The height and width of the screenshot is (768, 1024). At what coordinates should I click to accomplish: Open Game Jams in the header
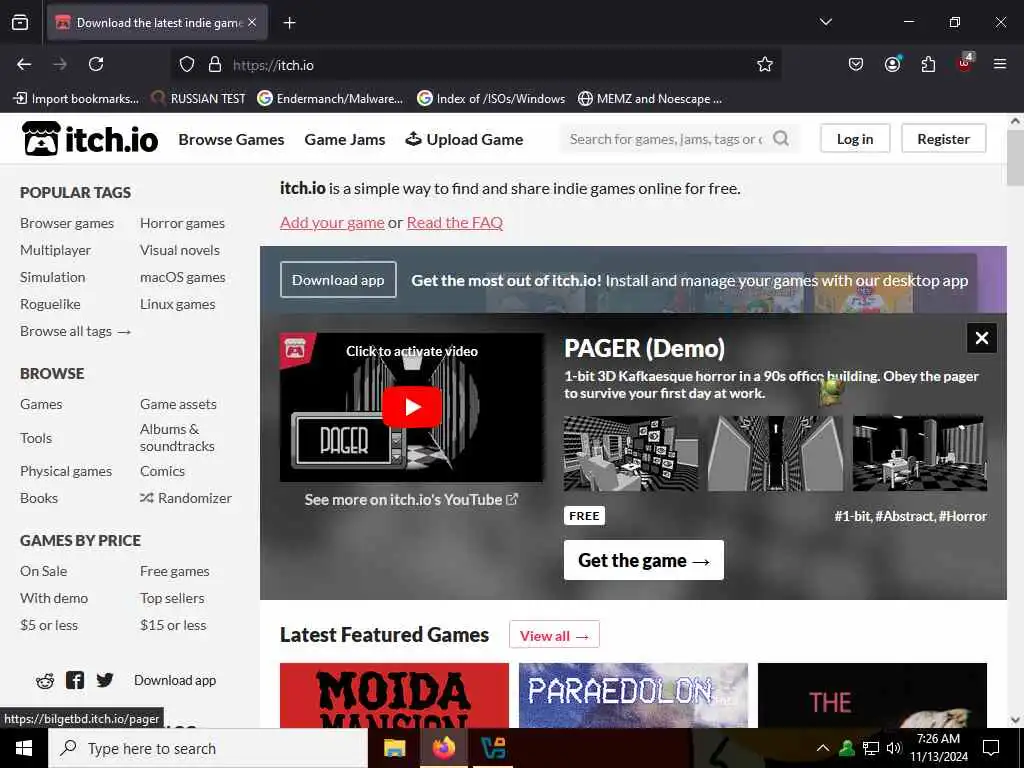tap(345, 139)
